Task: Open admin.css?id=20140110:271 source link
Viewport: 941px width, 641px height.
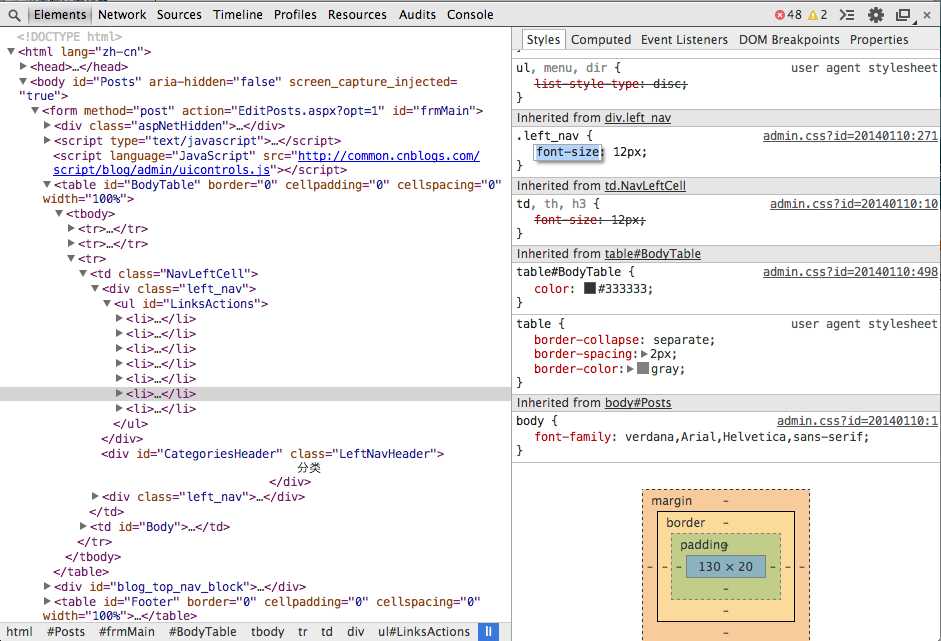Action: click(x=850, y=136)
